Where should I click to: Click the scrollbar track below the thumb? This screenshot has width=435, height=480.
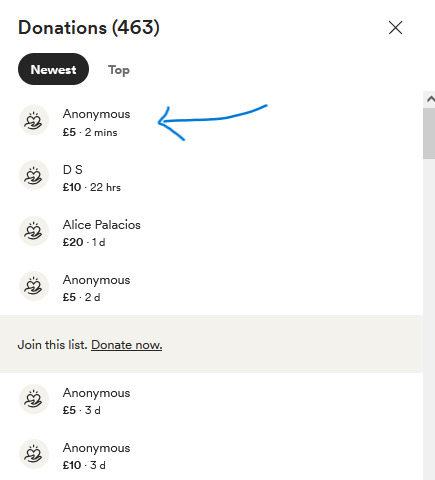click(429, 317)
